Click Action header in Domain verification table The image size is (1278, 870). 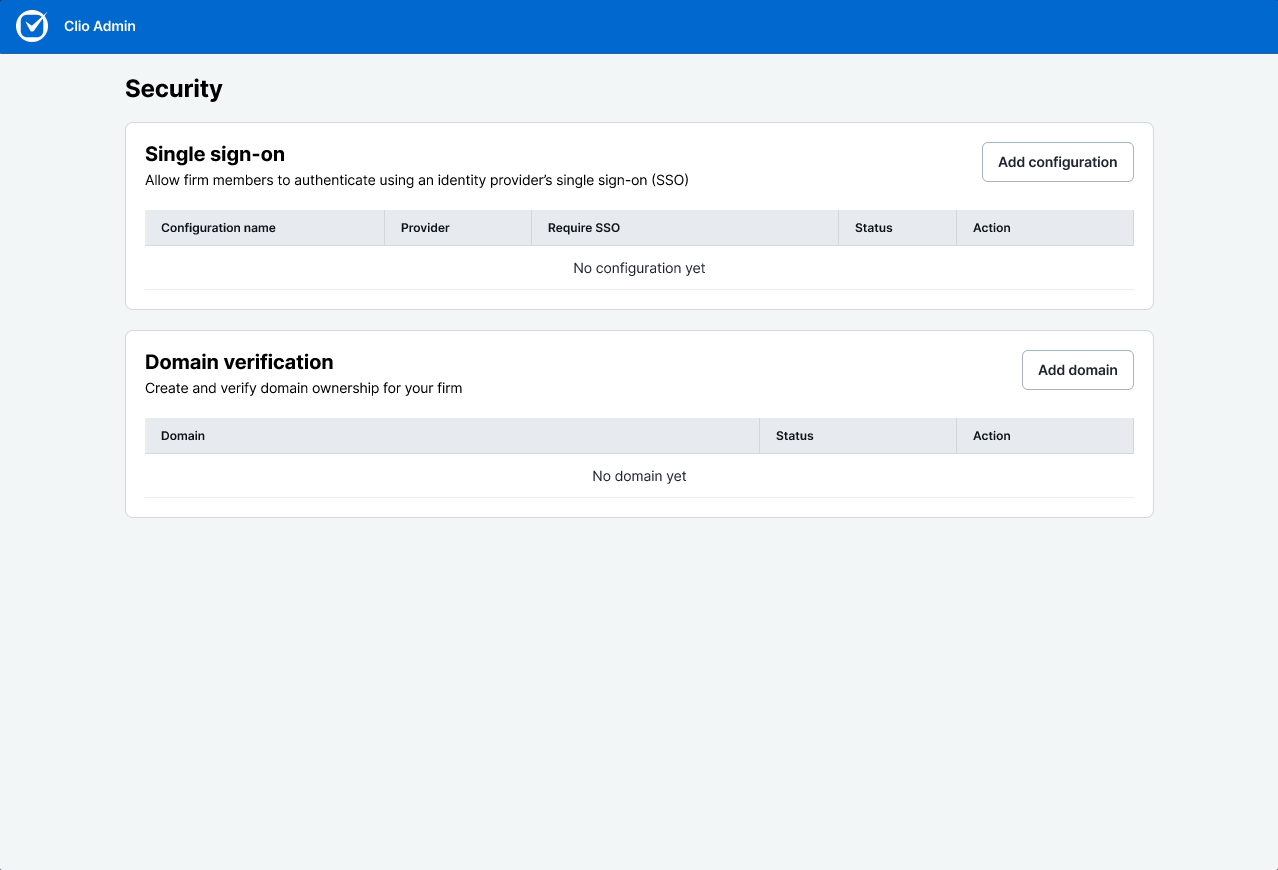(x=1045, y=436)
